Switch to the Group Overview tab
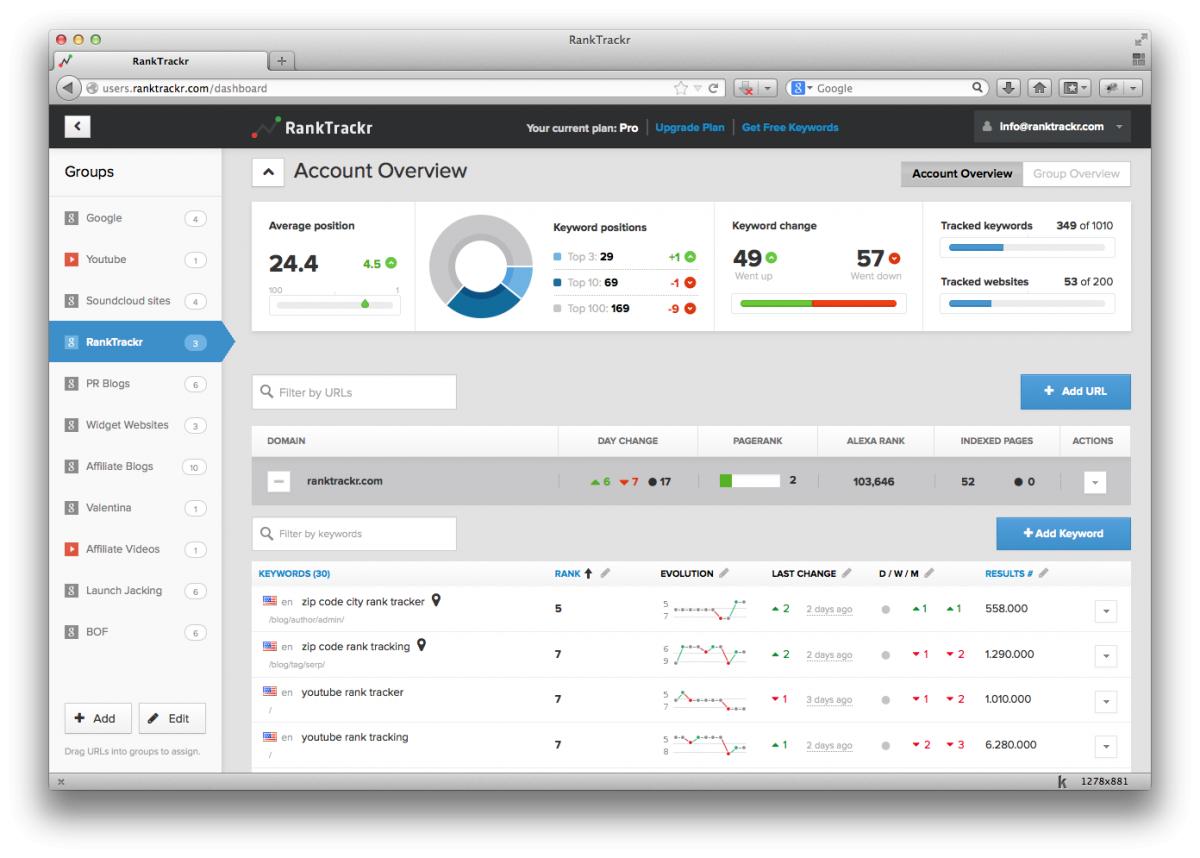 pos(1076,174)
